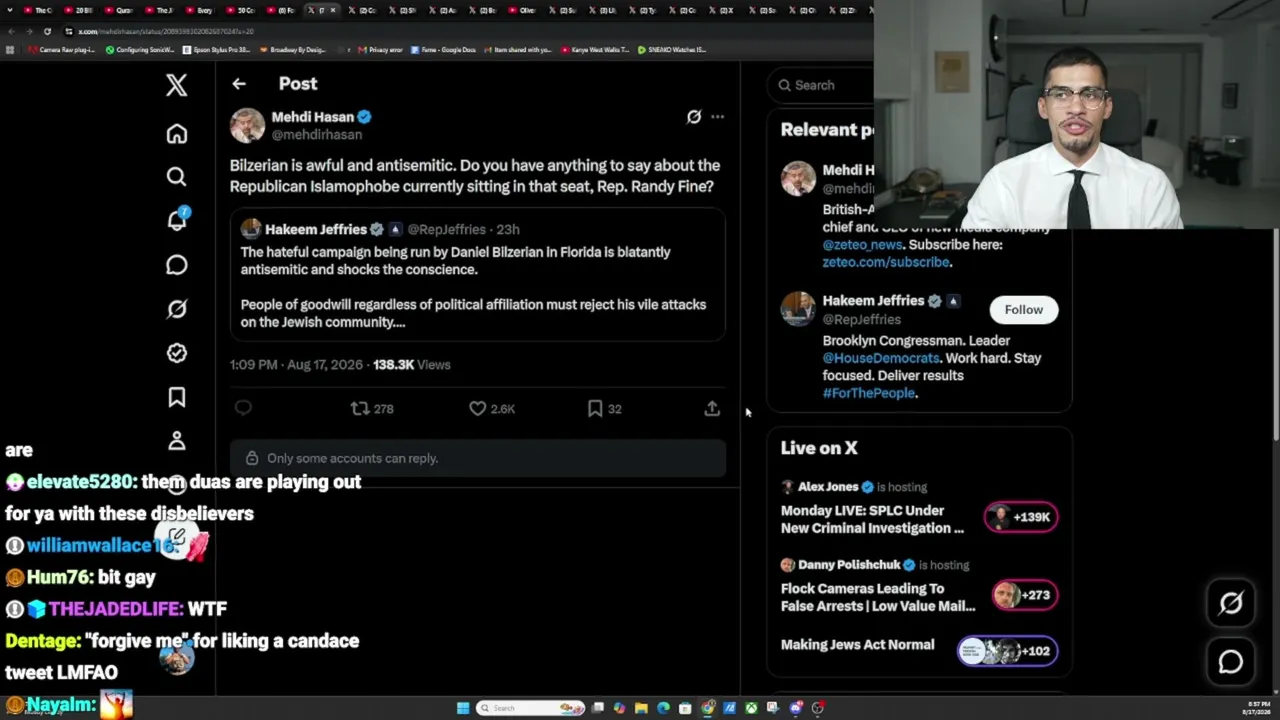View the 138.3K Views count
The height and width of the screenshot is (720, 1280).
click(x=412, y=365)
